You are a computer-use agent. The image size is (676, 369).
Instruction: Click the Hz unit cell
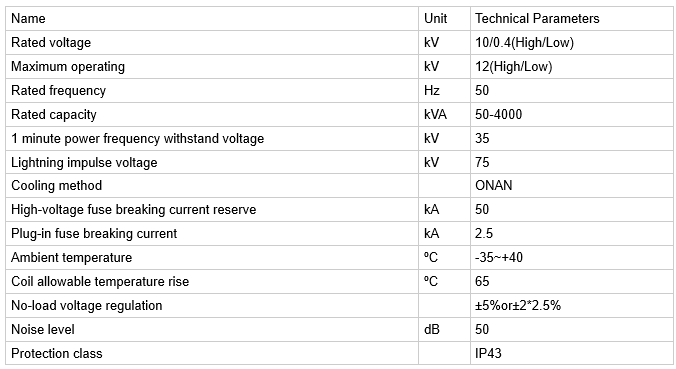click(x=444, y=91)
